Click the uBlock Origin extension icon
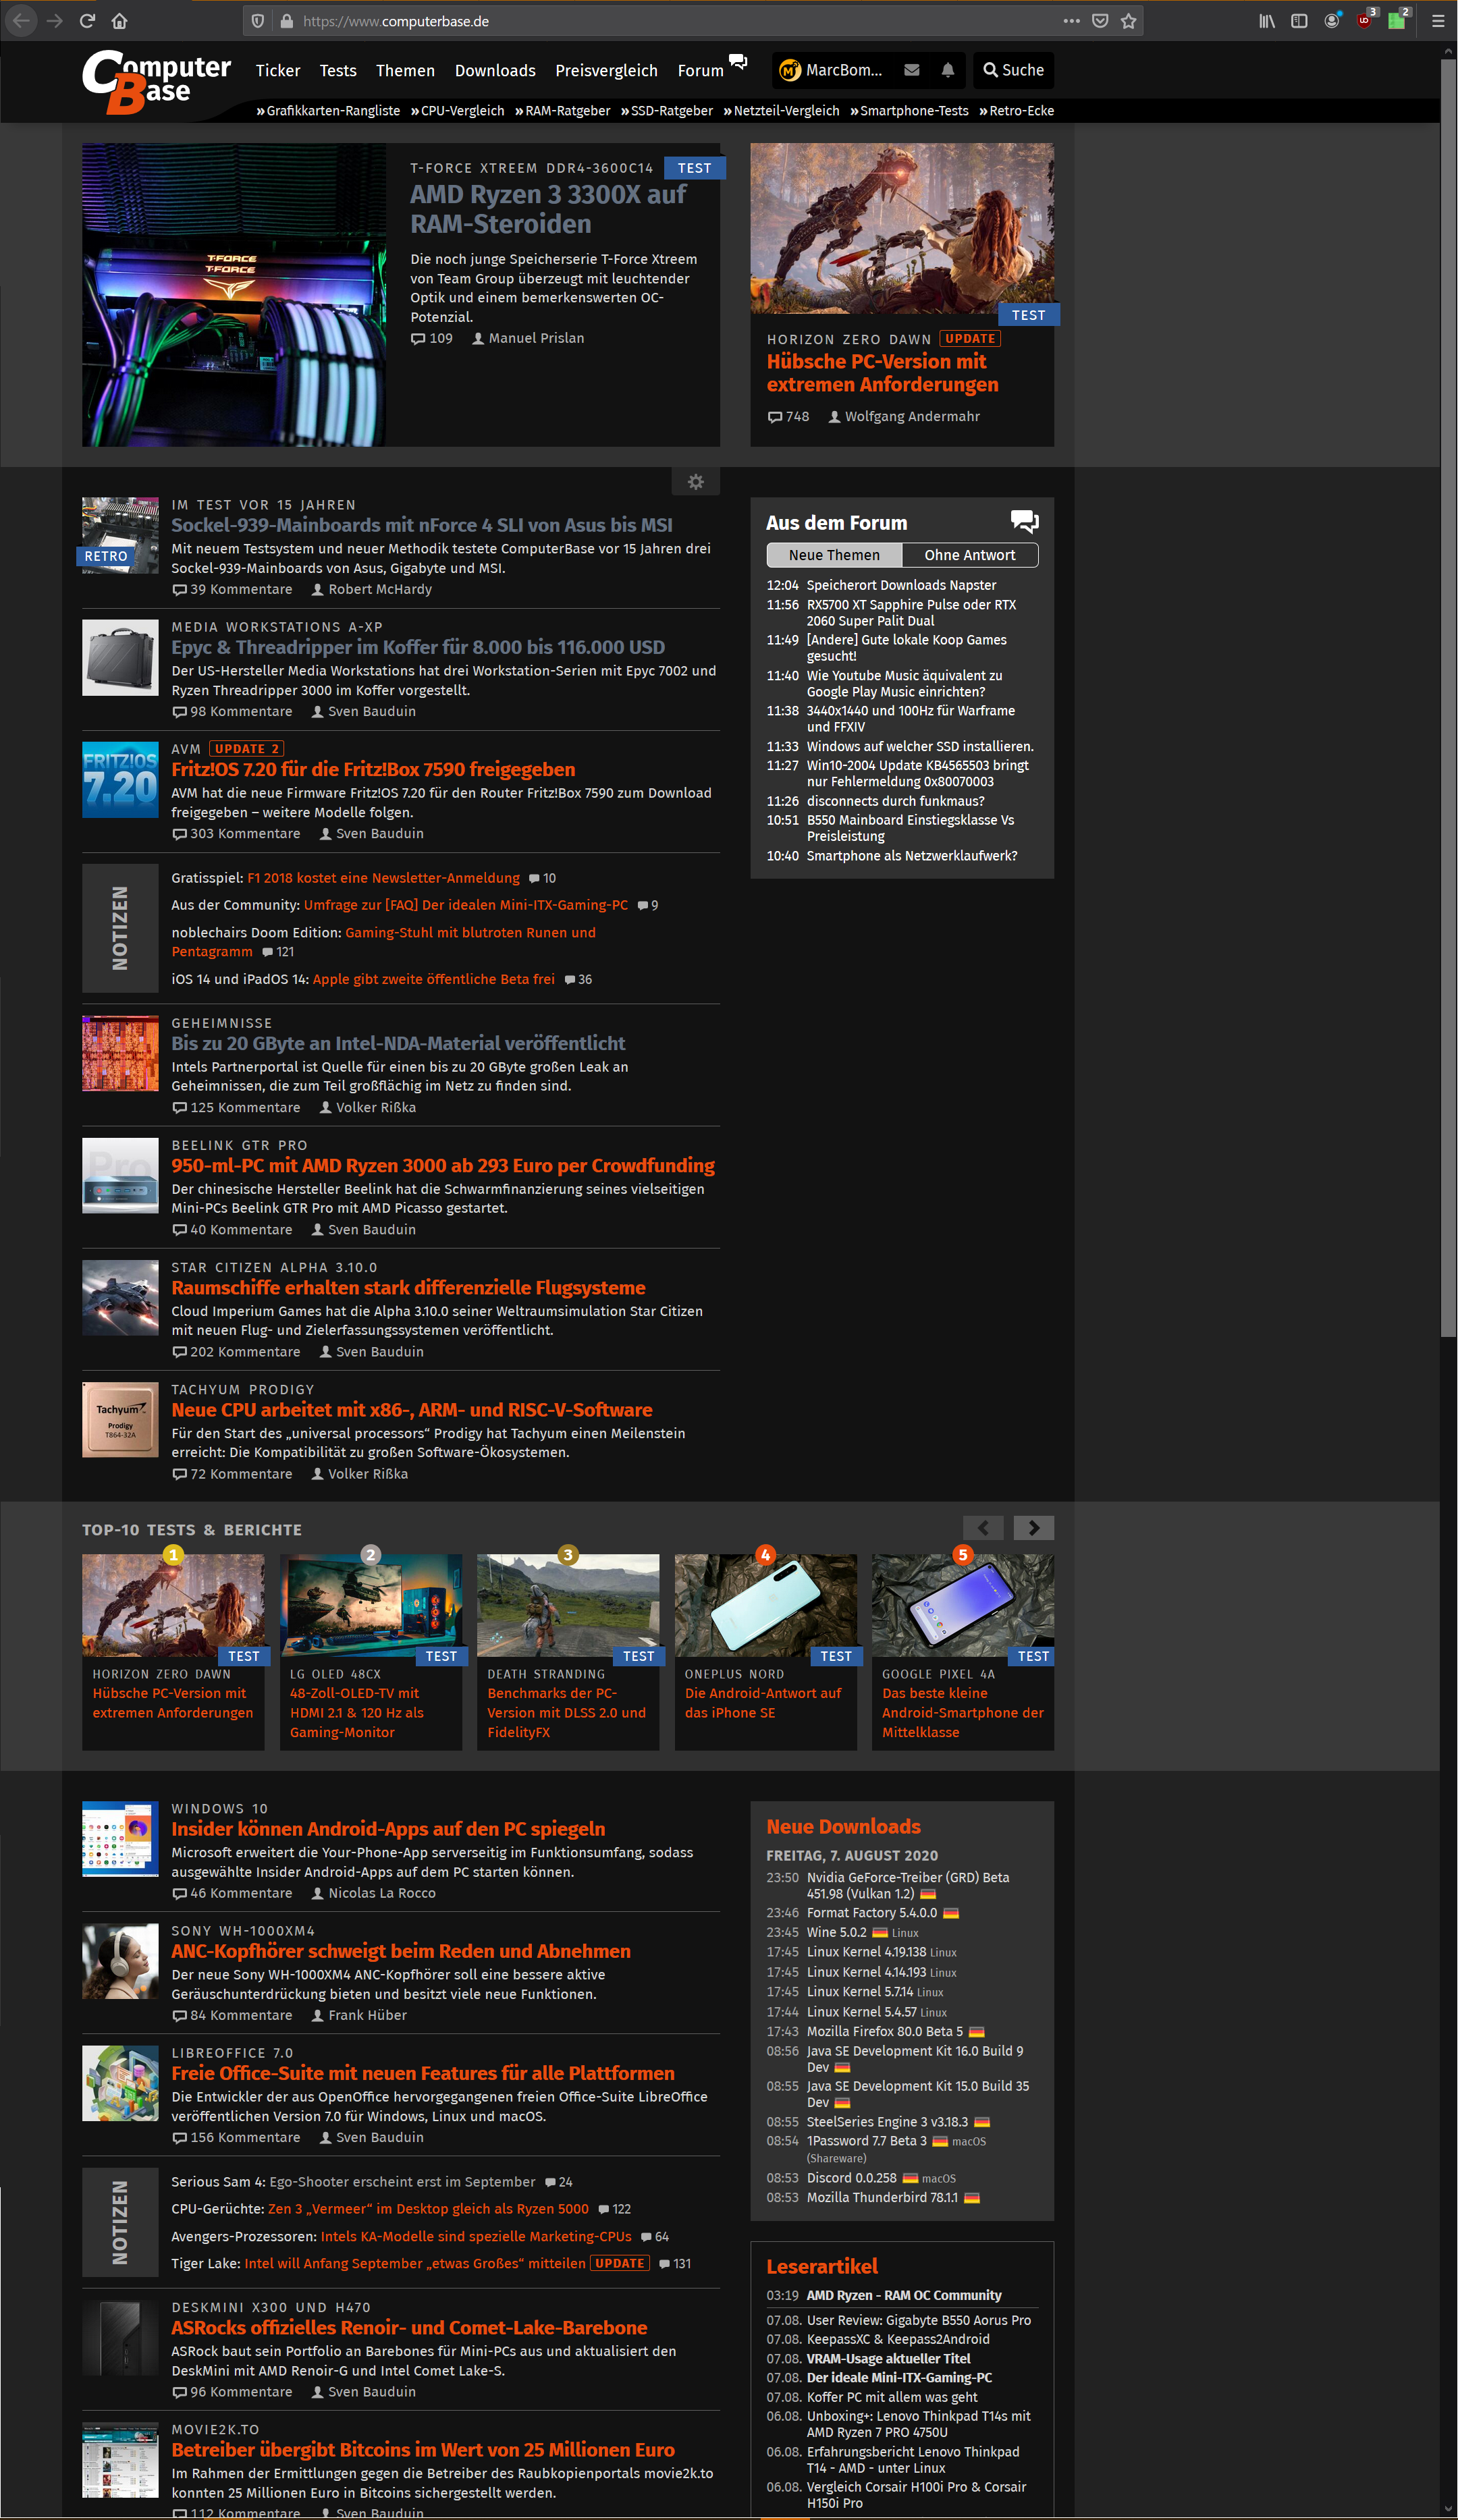Viewport: 1458px width, 2520px height. pyautogui.click(x=1364, y=21)
